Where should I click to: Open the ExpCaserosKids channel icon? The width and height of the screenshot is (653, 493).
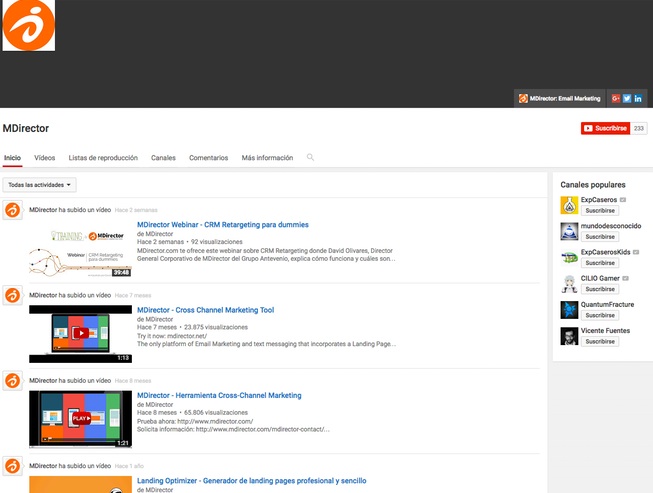point(569,258)
